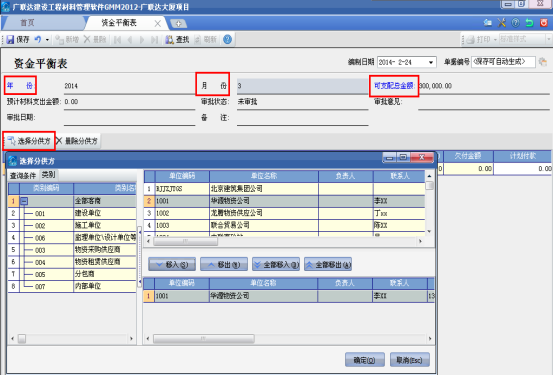Open the blue help icon in toolbar
Screen dimensions: 553x376
pos(227,40)
